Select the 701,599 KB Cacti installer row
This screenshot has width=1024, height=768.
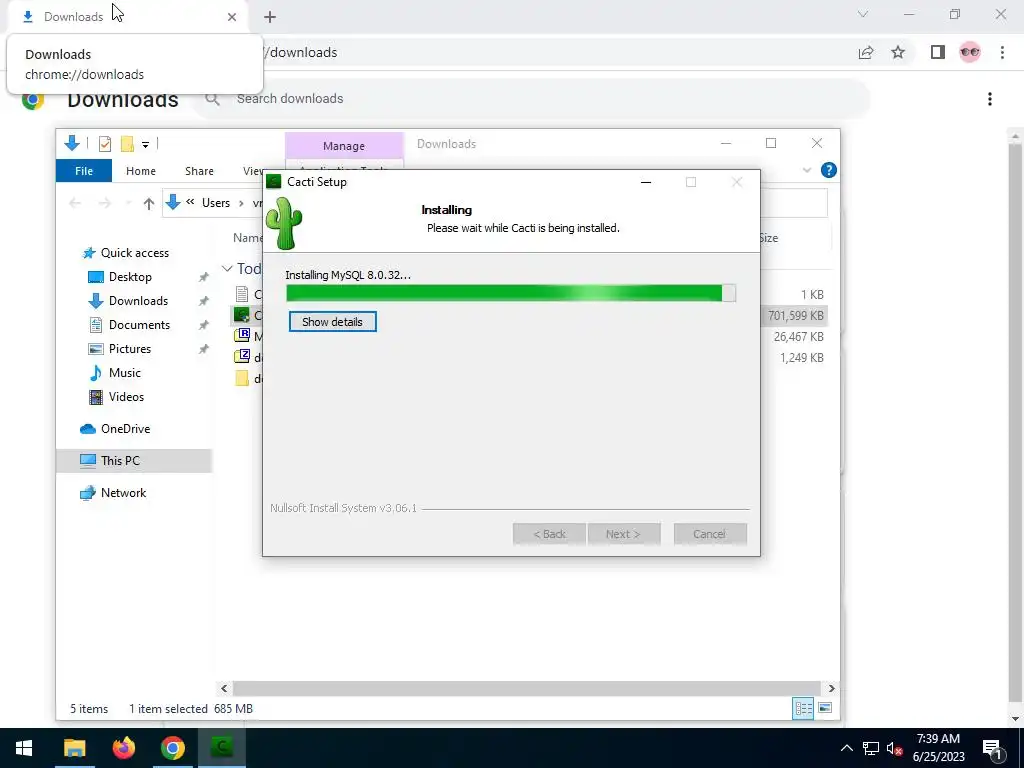[x=795, y=315]
